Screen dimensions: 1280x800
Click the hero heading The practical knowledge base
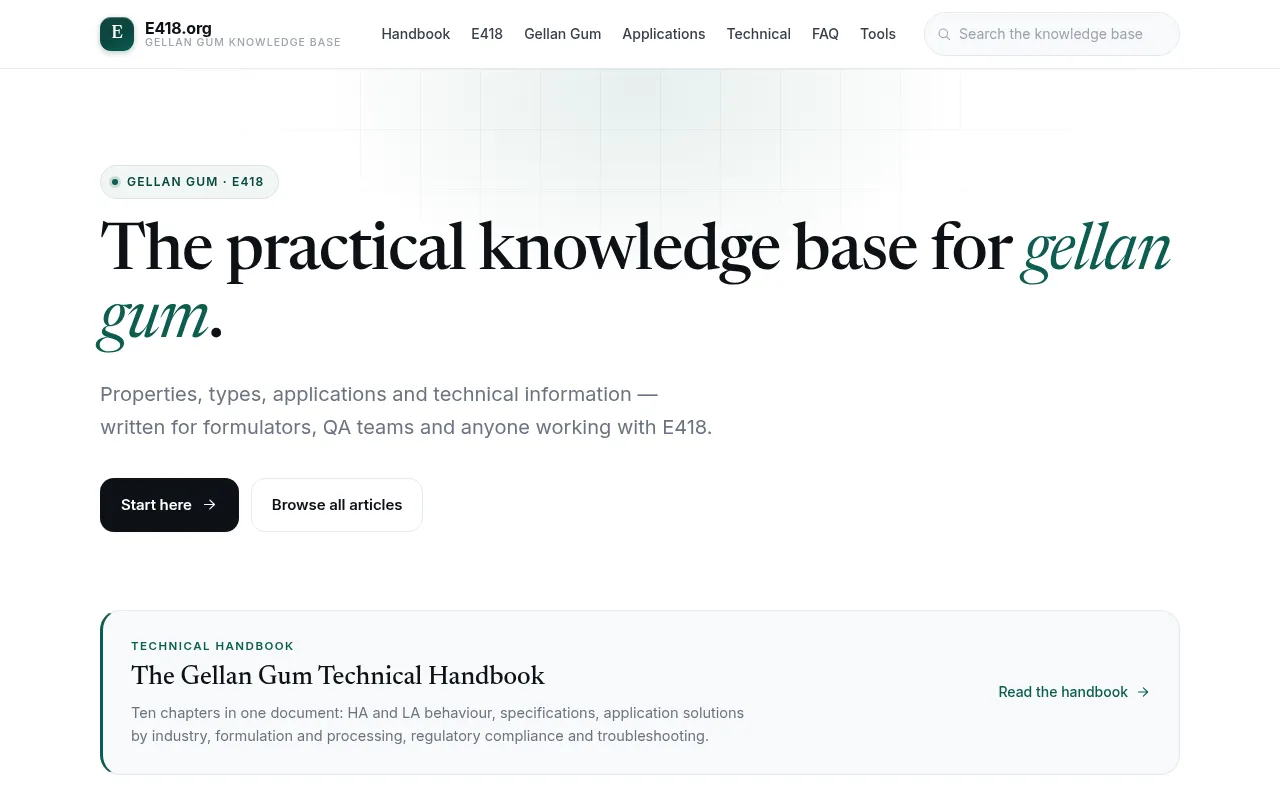635,282
